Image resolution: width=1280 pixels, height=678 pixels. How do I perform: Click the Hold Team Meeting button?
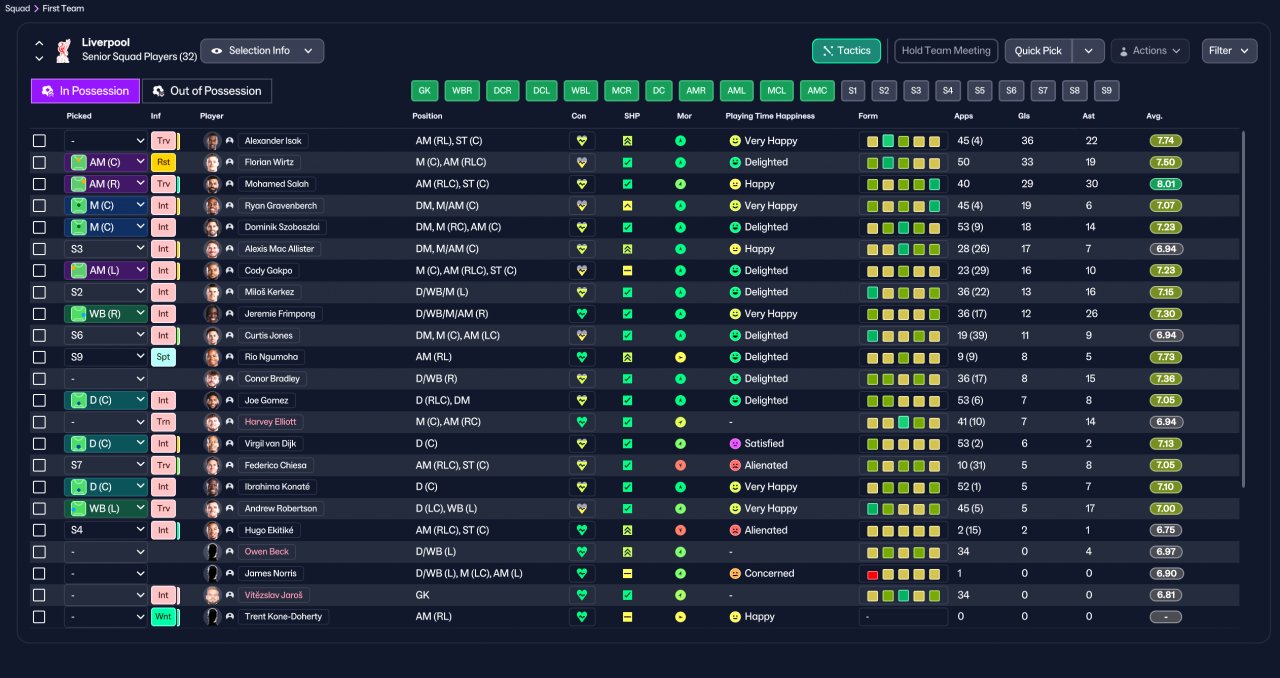pyautogui.click(x=946, y=51)
